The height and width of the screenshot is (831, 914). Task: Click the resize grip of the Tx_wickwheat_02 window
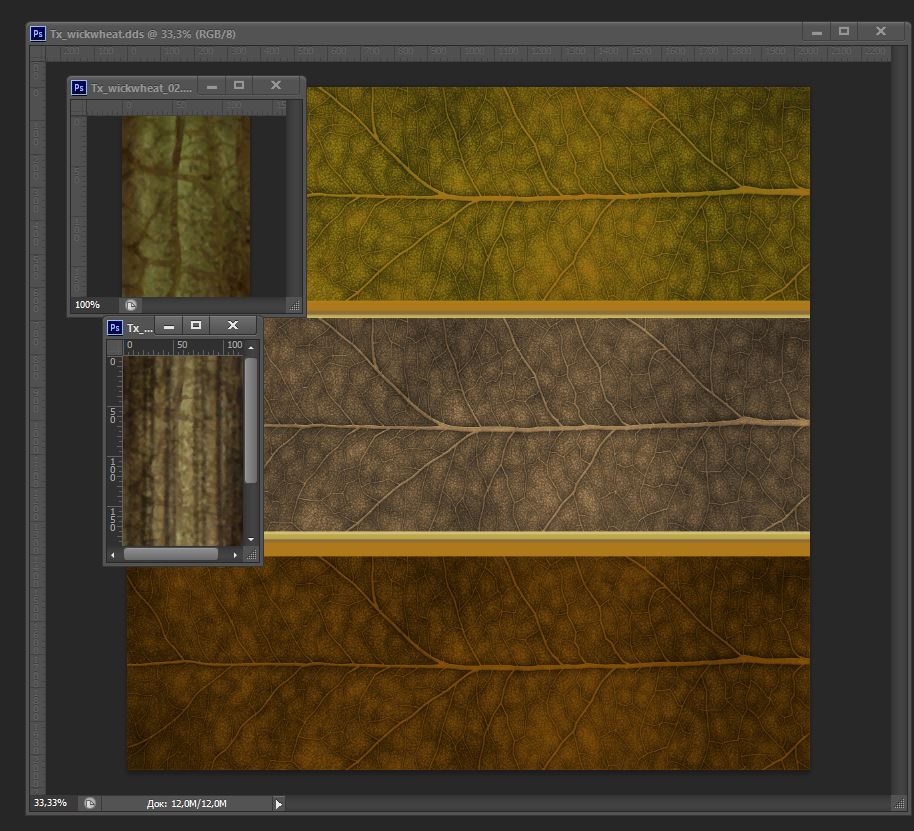pos(294,305)
